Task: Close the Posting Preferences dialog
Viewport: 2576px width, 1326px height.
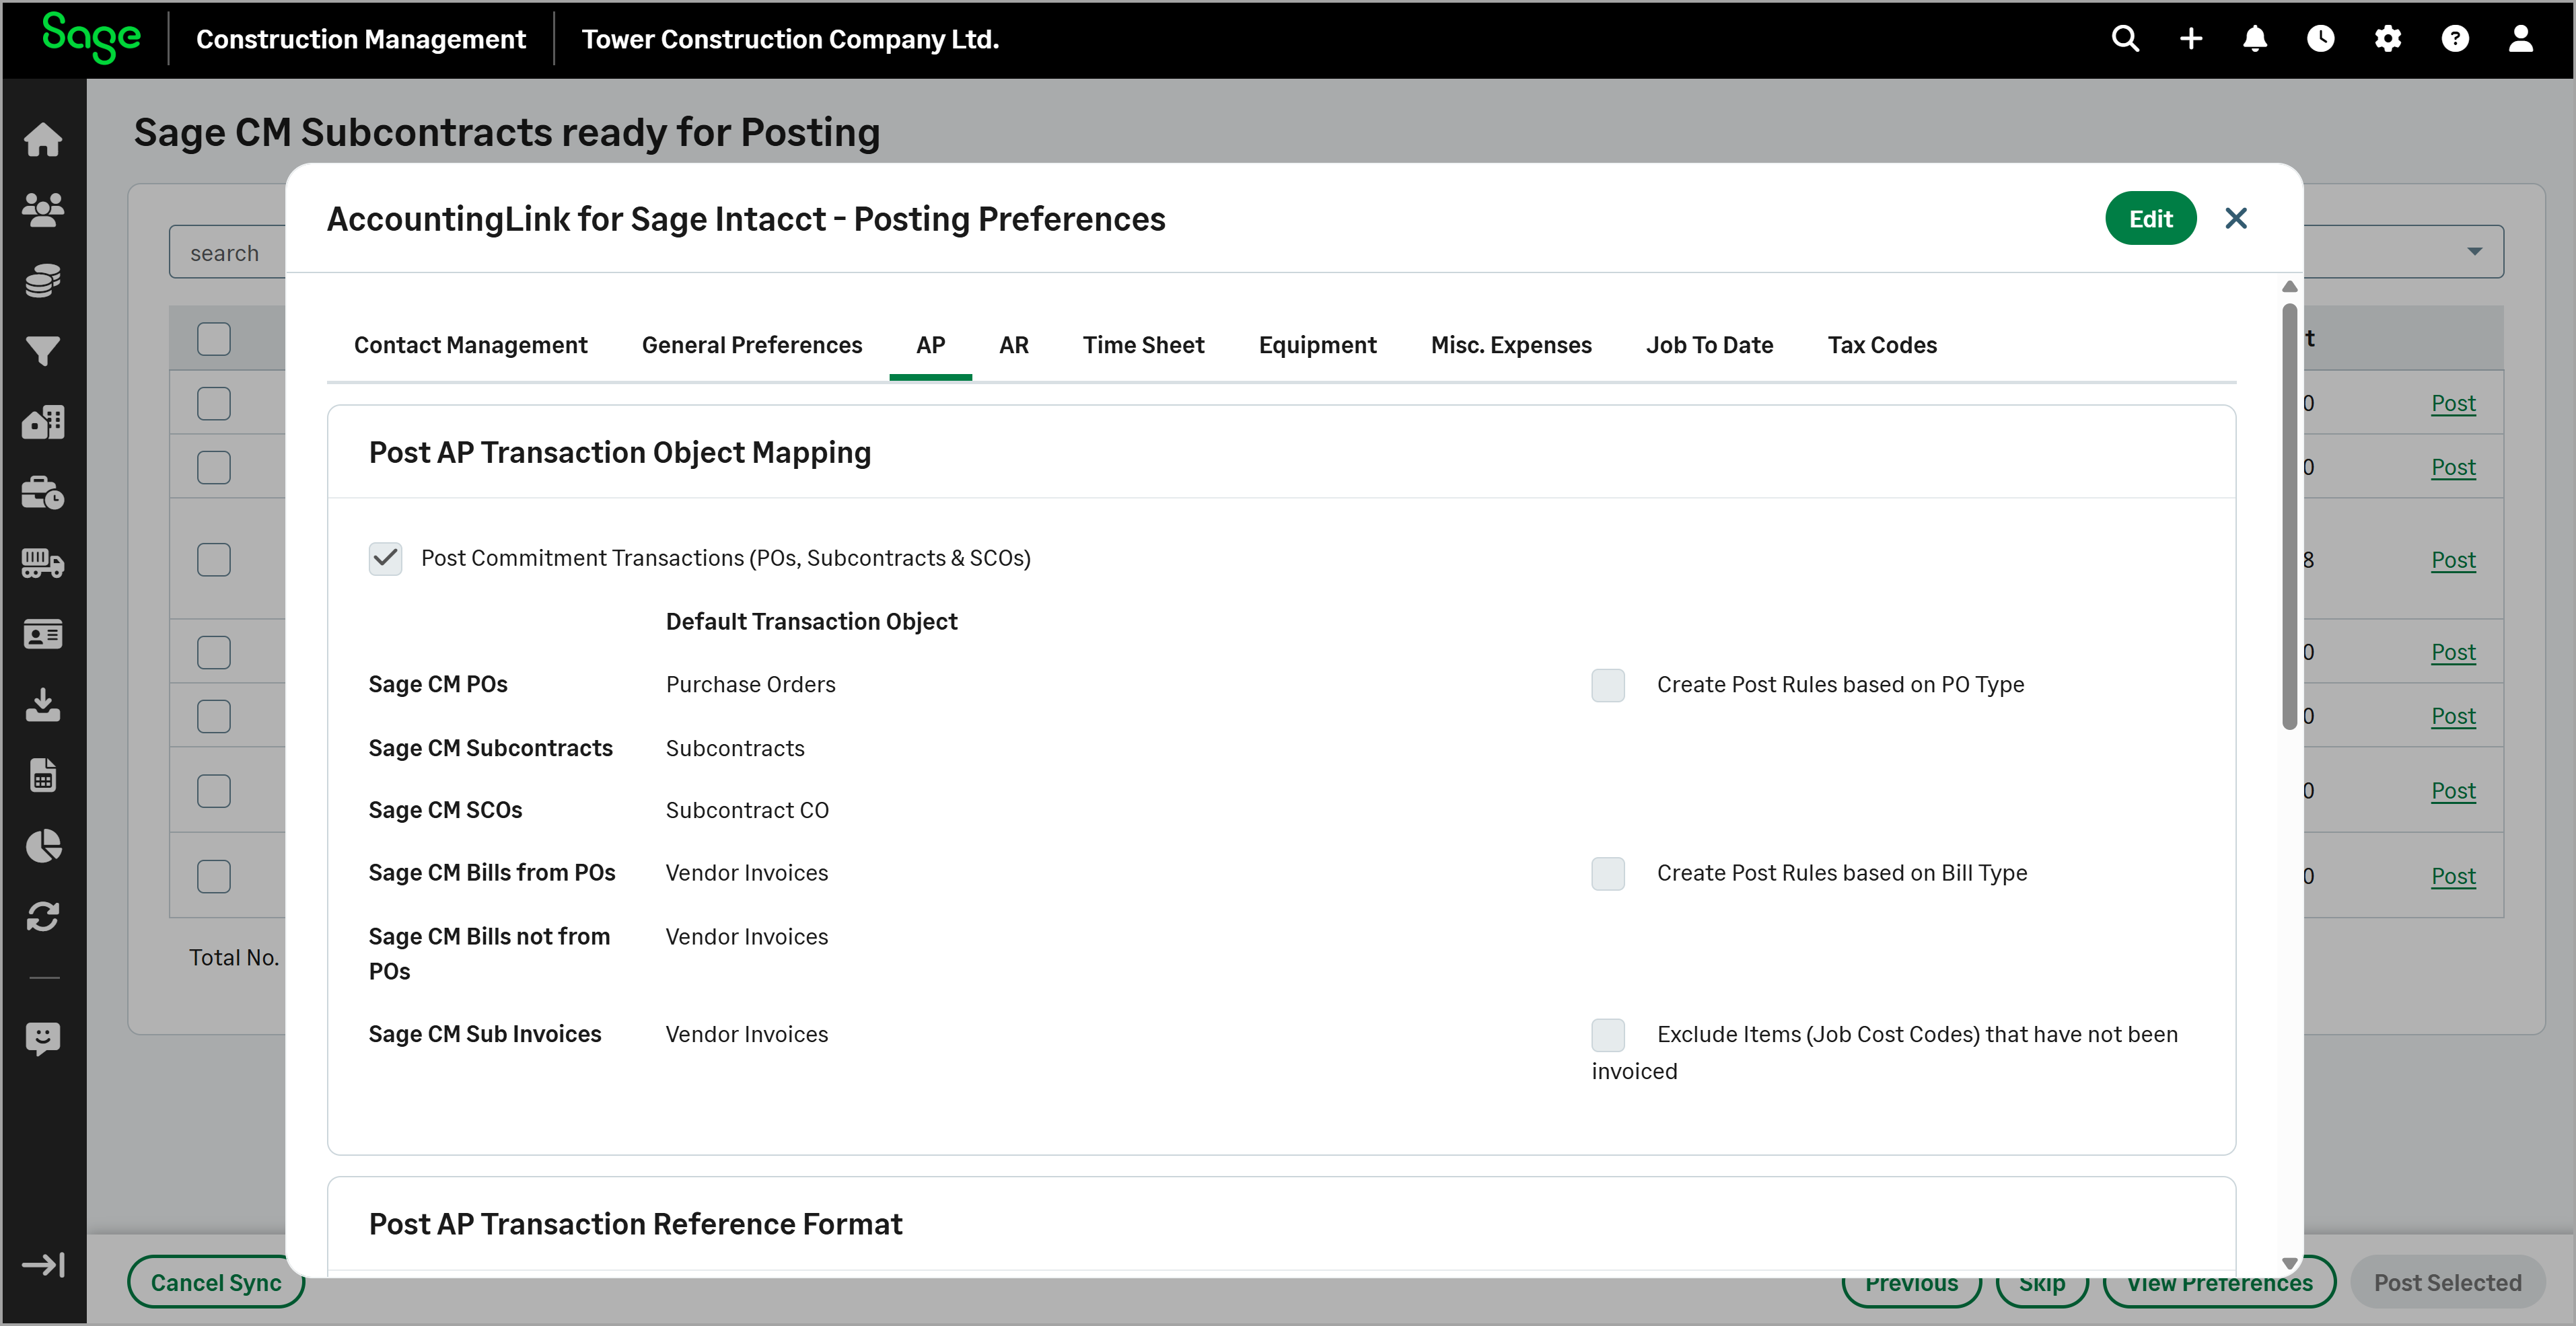Action: tap(2236, 218)
